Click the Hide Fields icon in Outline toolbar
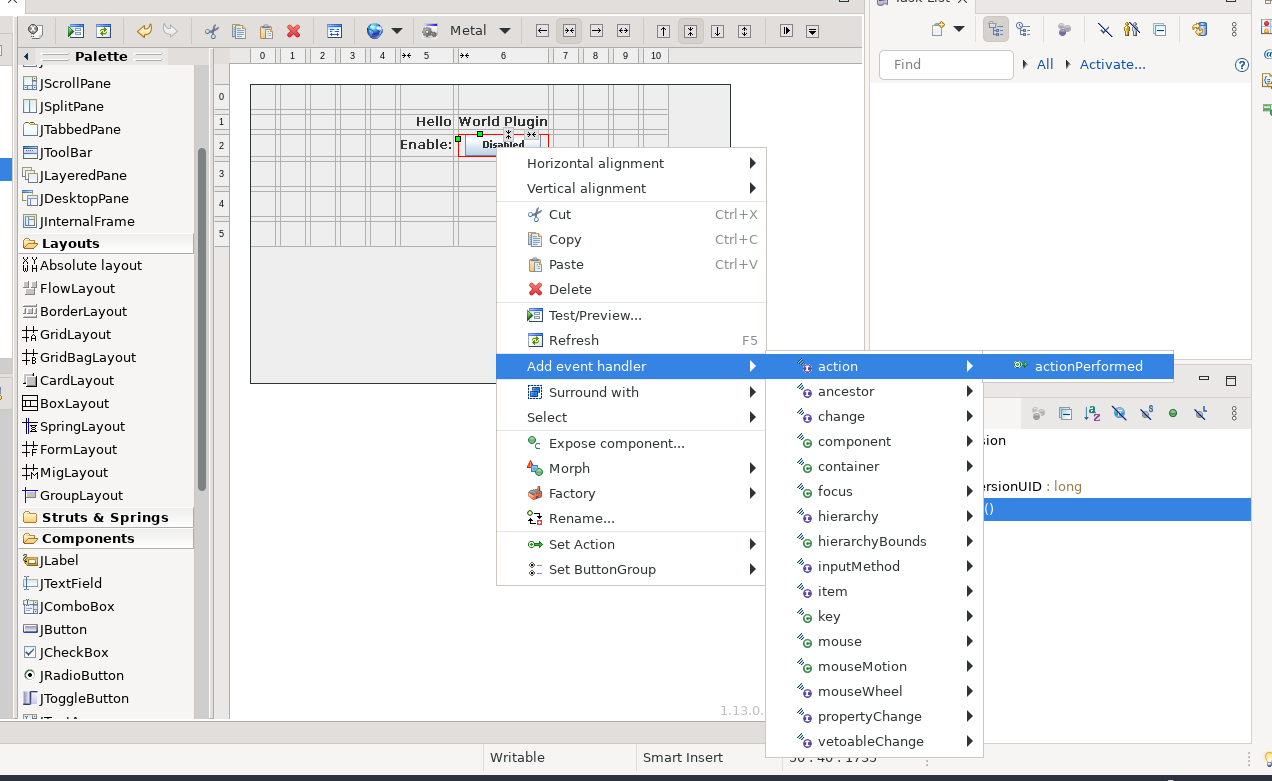Viewport: 1272px width, 781px height. (x=1119, y=413)
